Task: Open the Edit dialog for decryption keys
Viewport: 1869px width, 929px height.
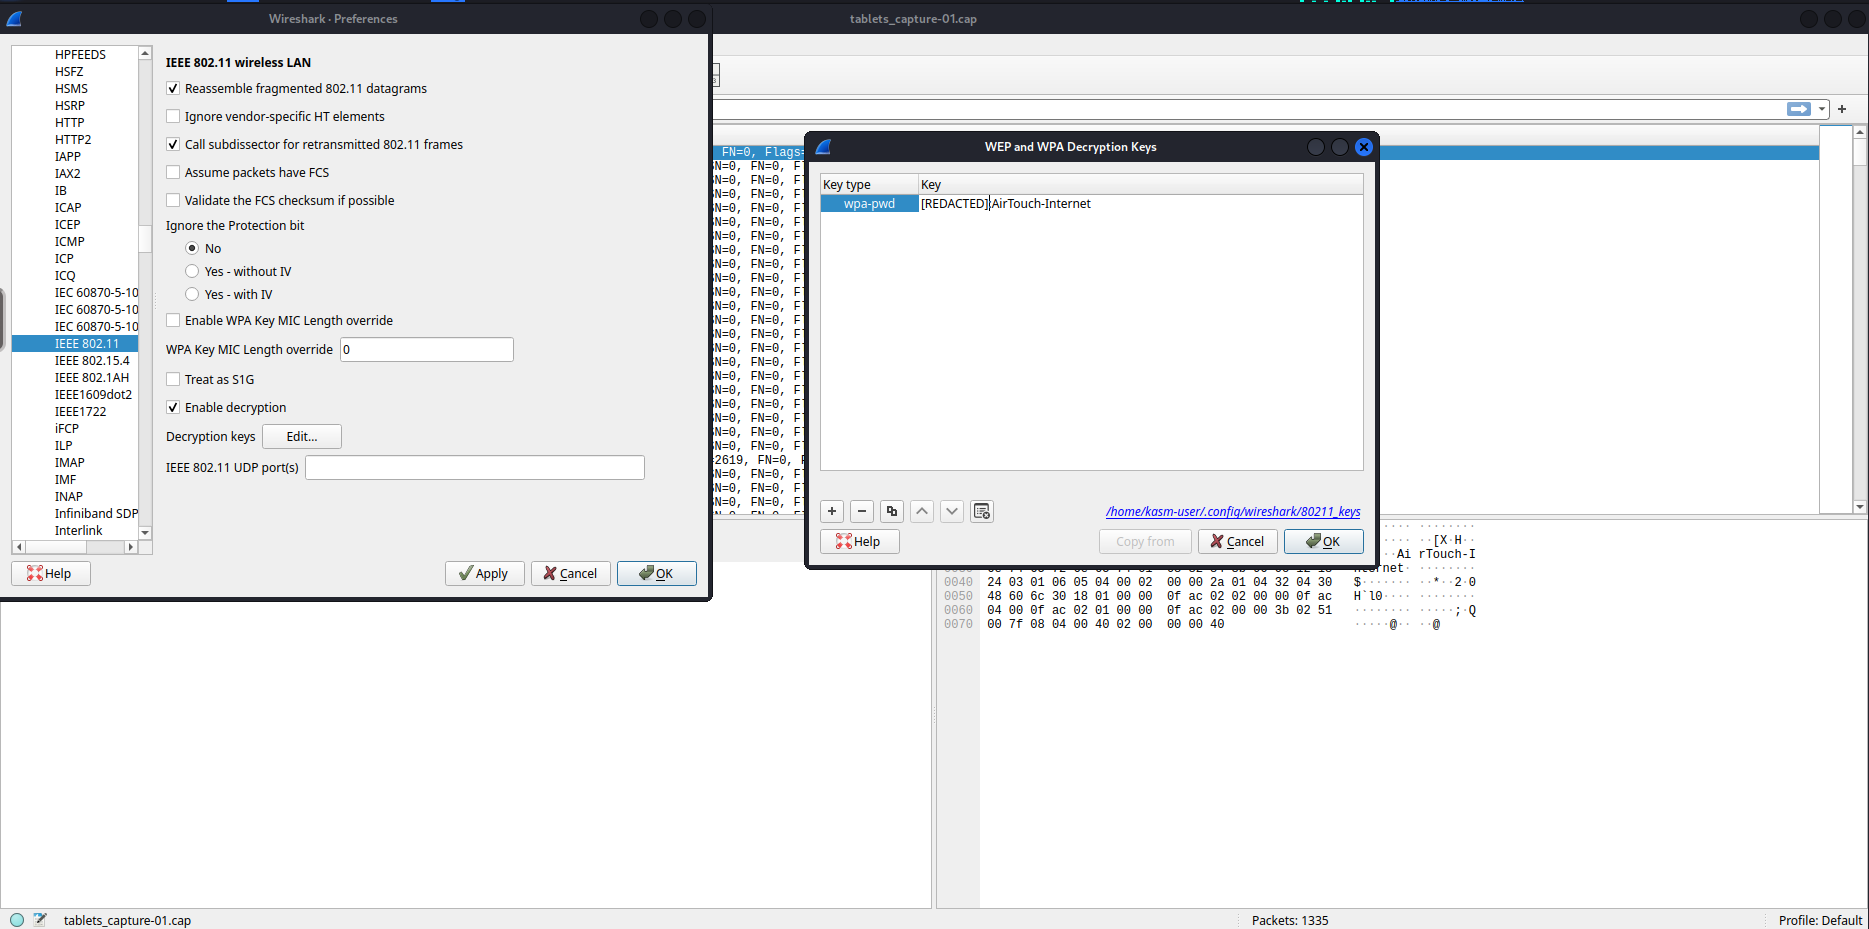Action: [301, 436]
